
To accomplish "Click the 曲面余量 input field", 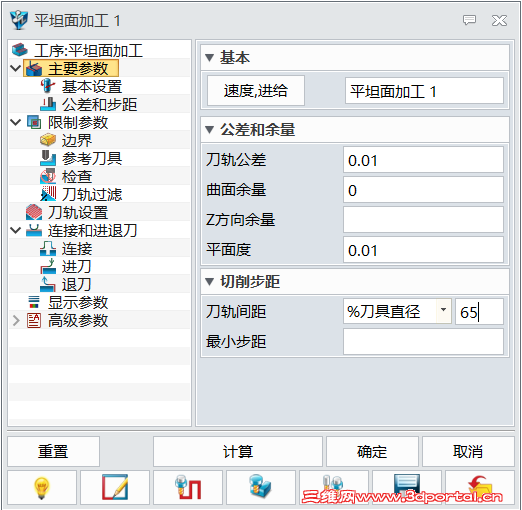I will [423, 190].
